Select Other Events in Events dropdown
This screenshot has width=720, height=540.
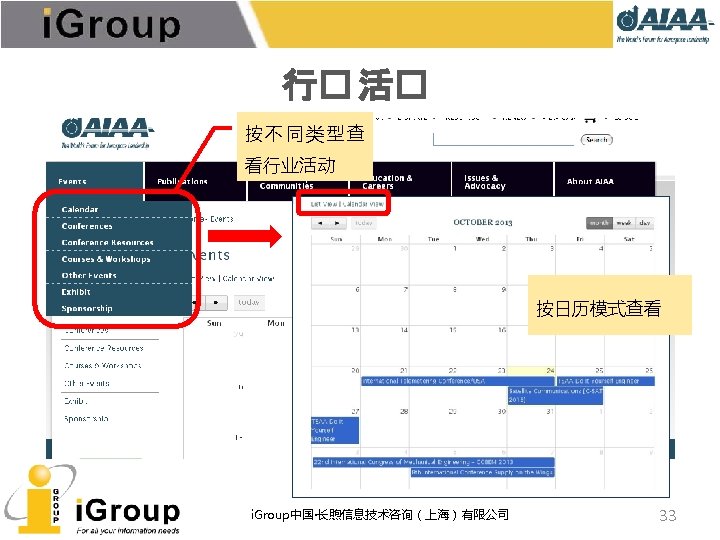coord(89,275)
